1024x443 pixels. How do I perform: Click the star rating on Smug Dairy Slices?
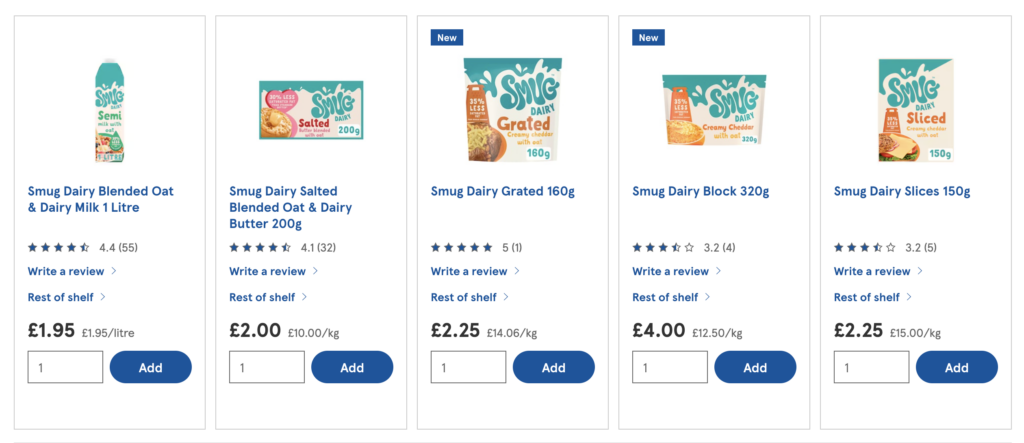point(865,247)
